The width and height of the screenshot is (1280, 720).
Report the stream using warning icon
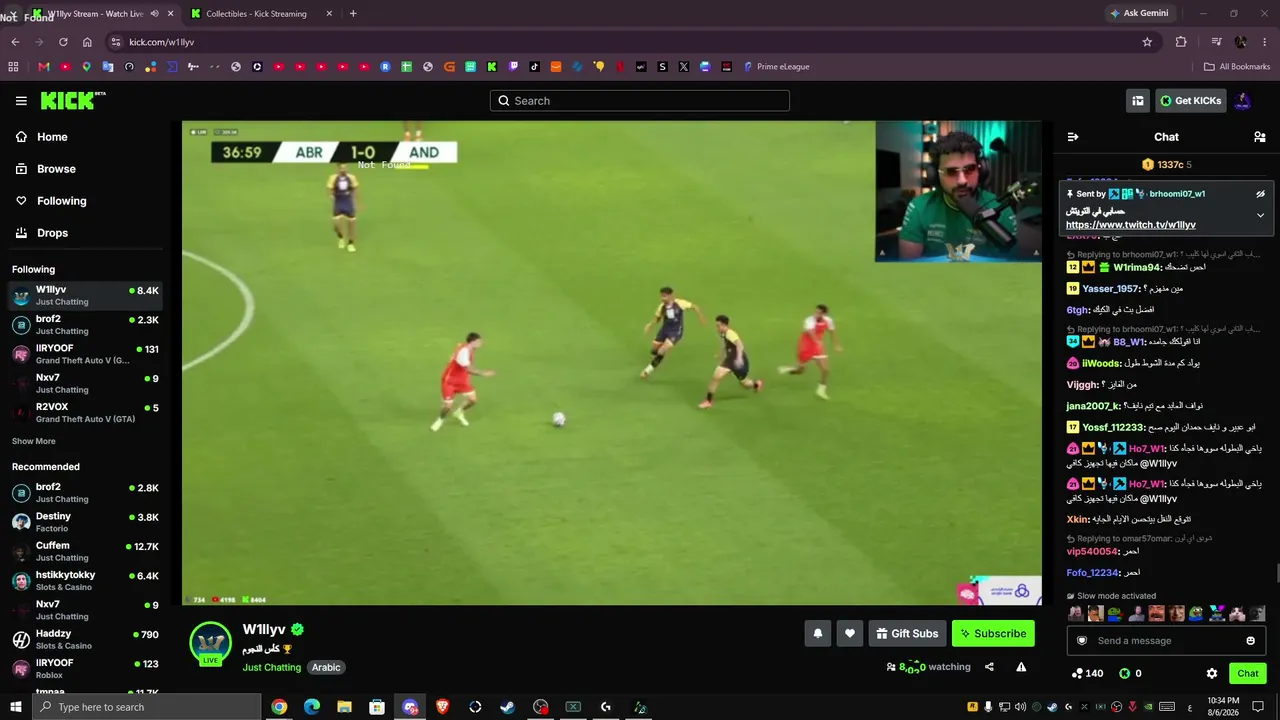tap(1021, 667)
